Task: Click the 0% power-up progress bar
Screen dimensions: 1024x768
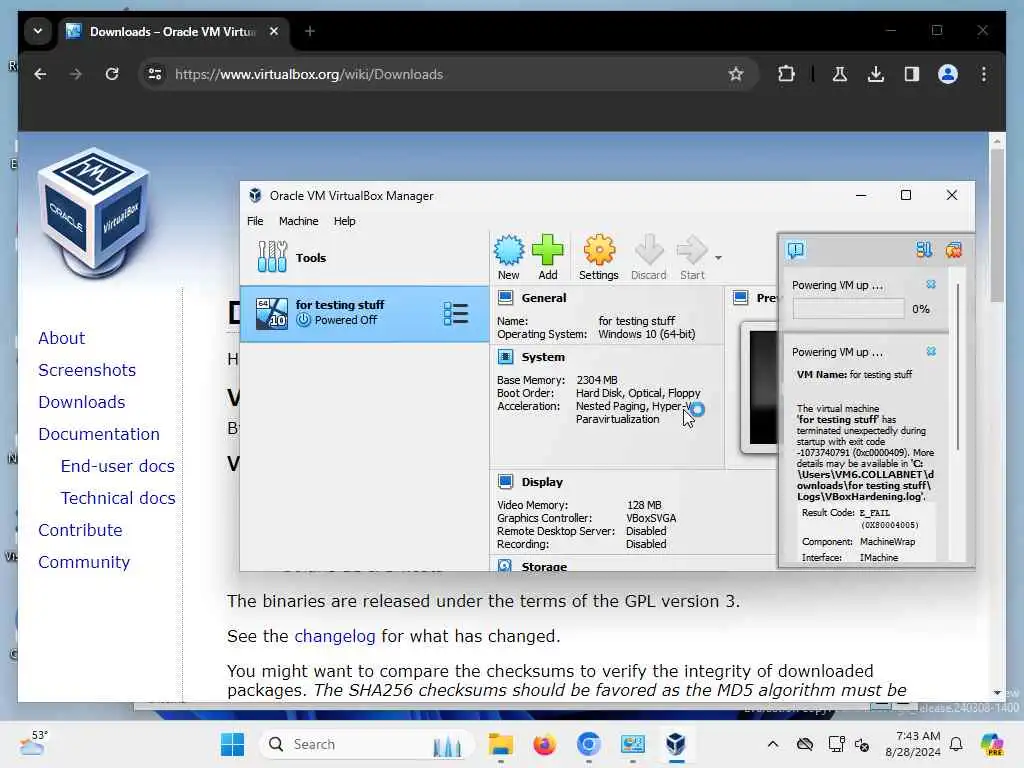Action: point(848,309)
